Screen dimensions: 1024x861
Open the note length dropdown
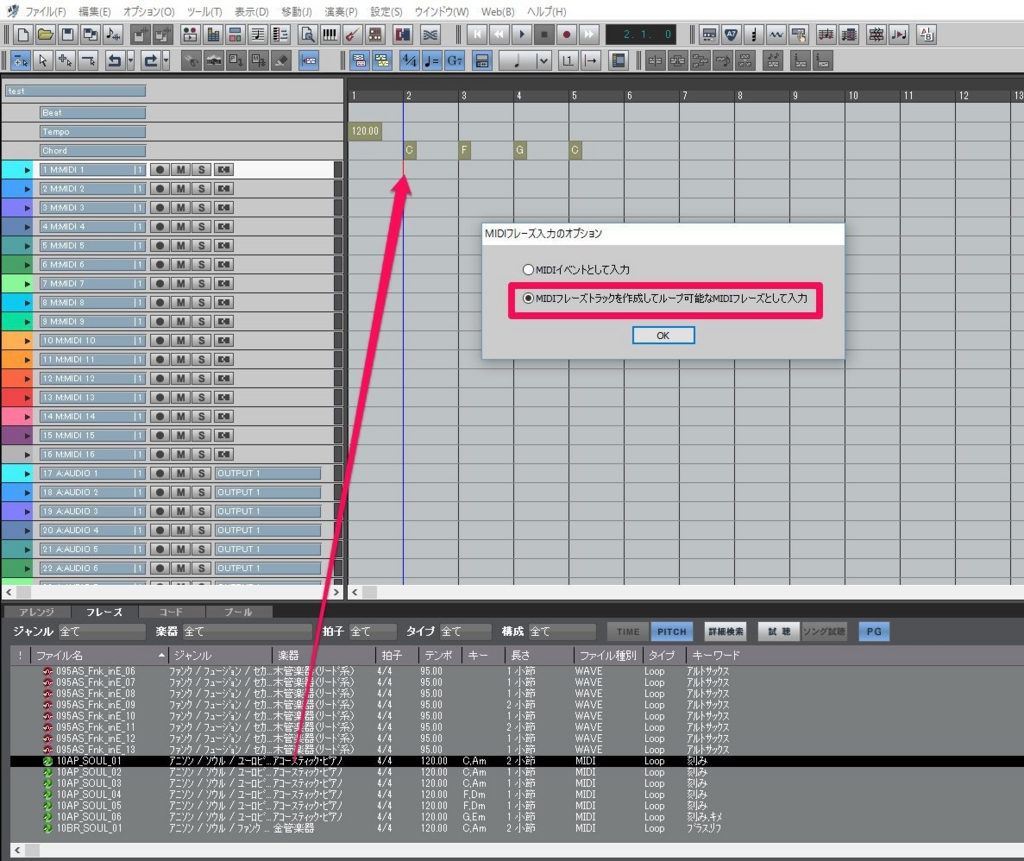coord(543,61)
